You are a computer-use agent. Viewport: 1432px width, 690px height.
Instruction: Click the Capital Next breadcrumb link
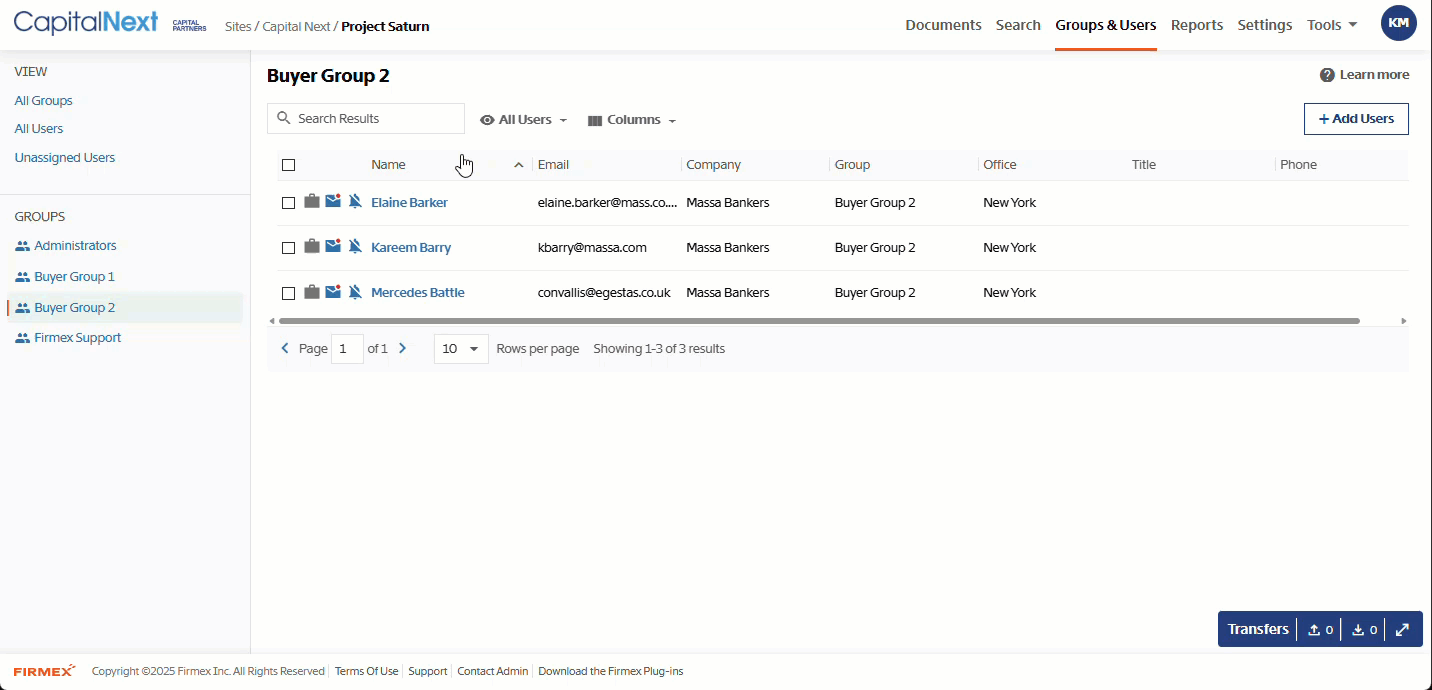[296, 26]
